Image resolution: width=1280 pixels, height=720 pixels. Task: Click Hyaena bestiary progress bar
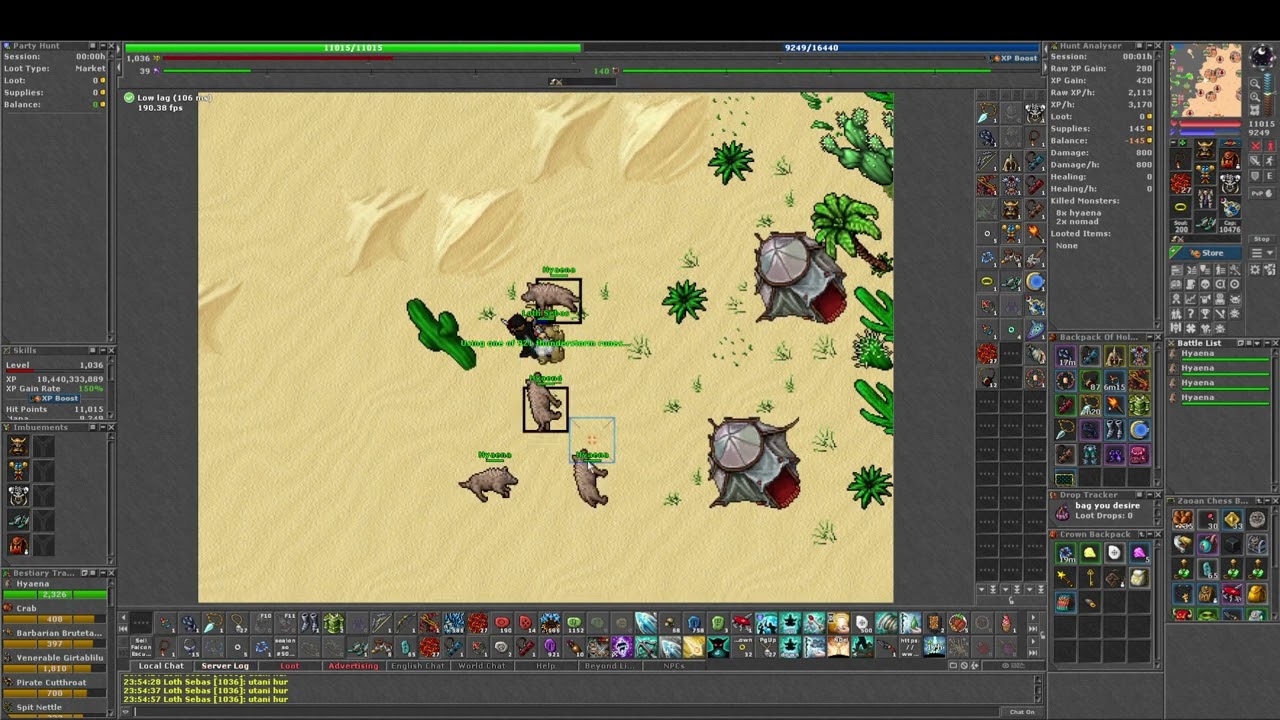[55, 594]
